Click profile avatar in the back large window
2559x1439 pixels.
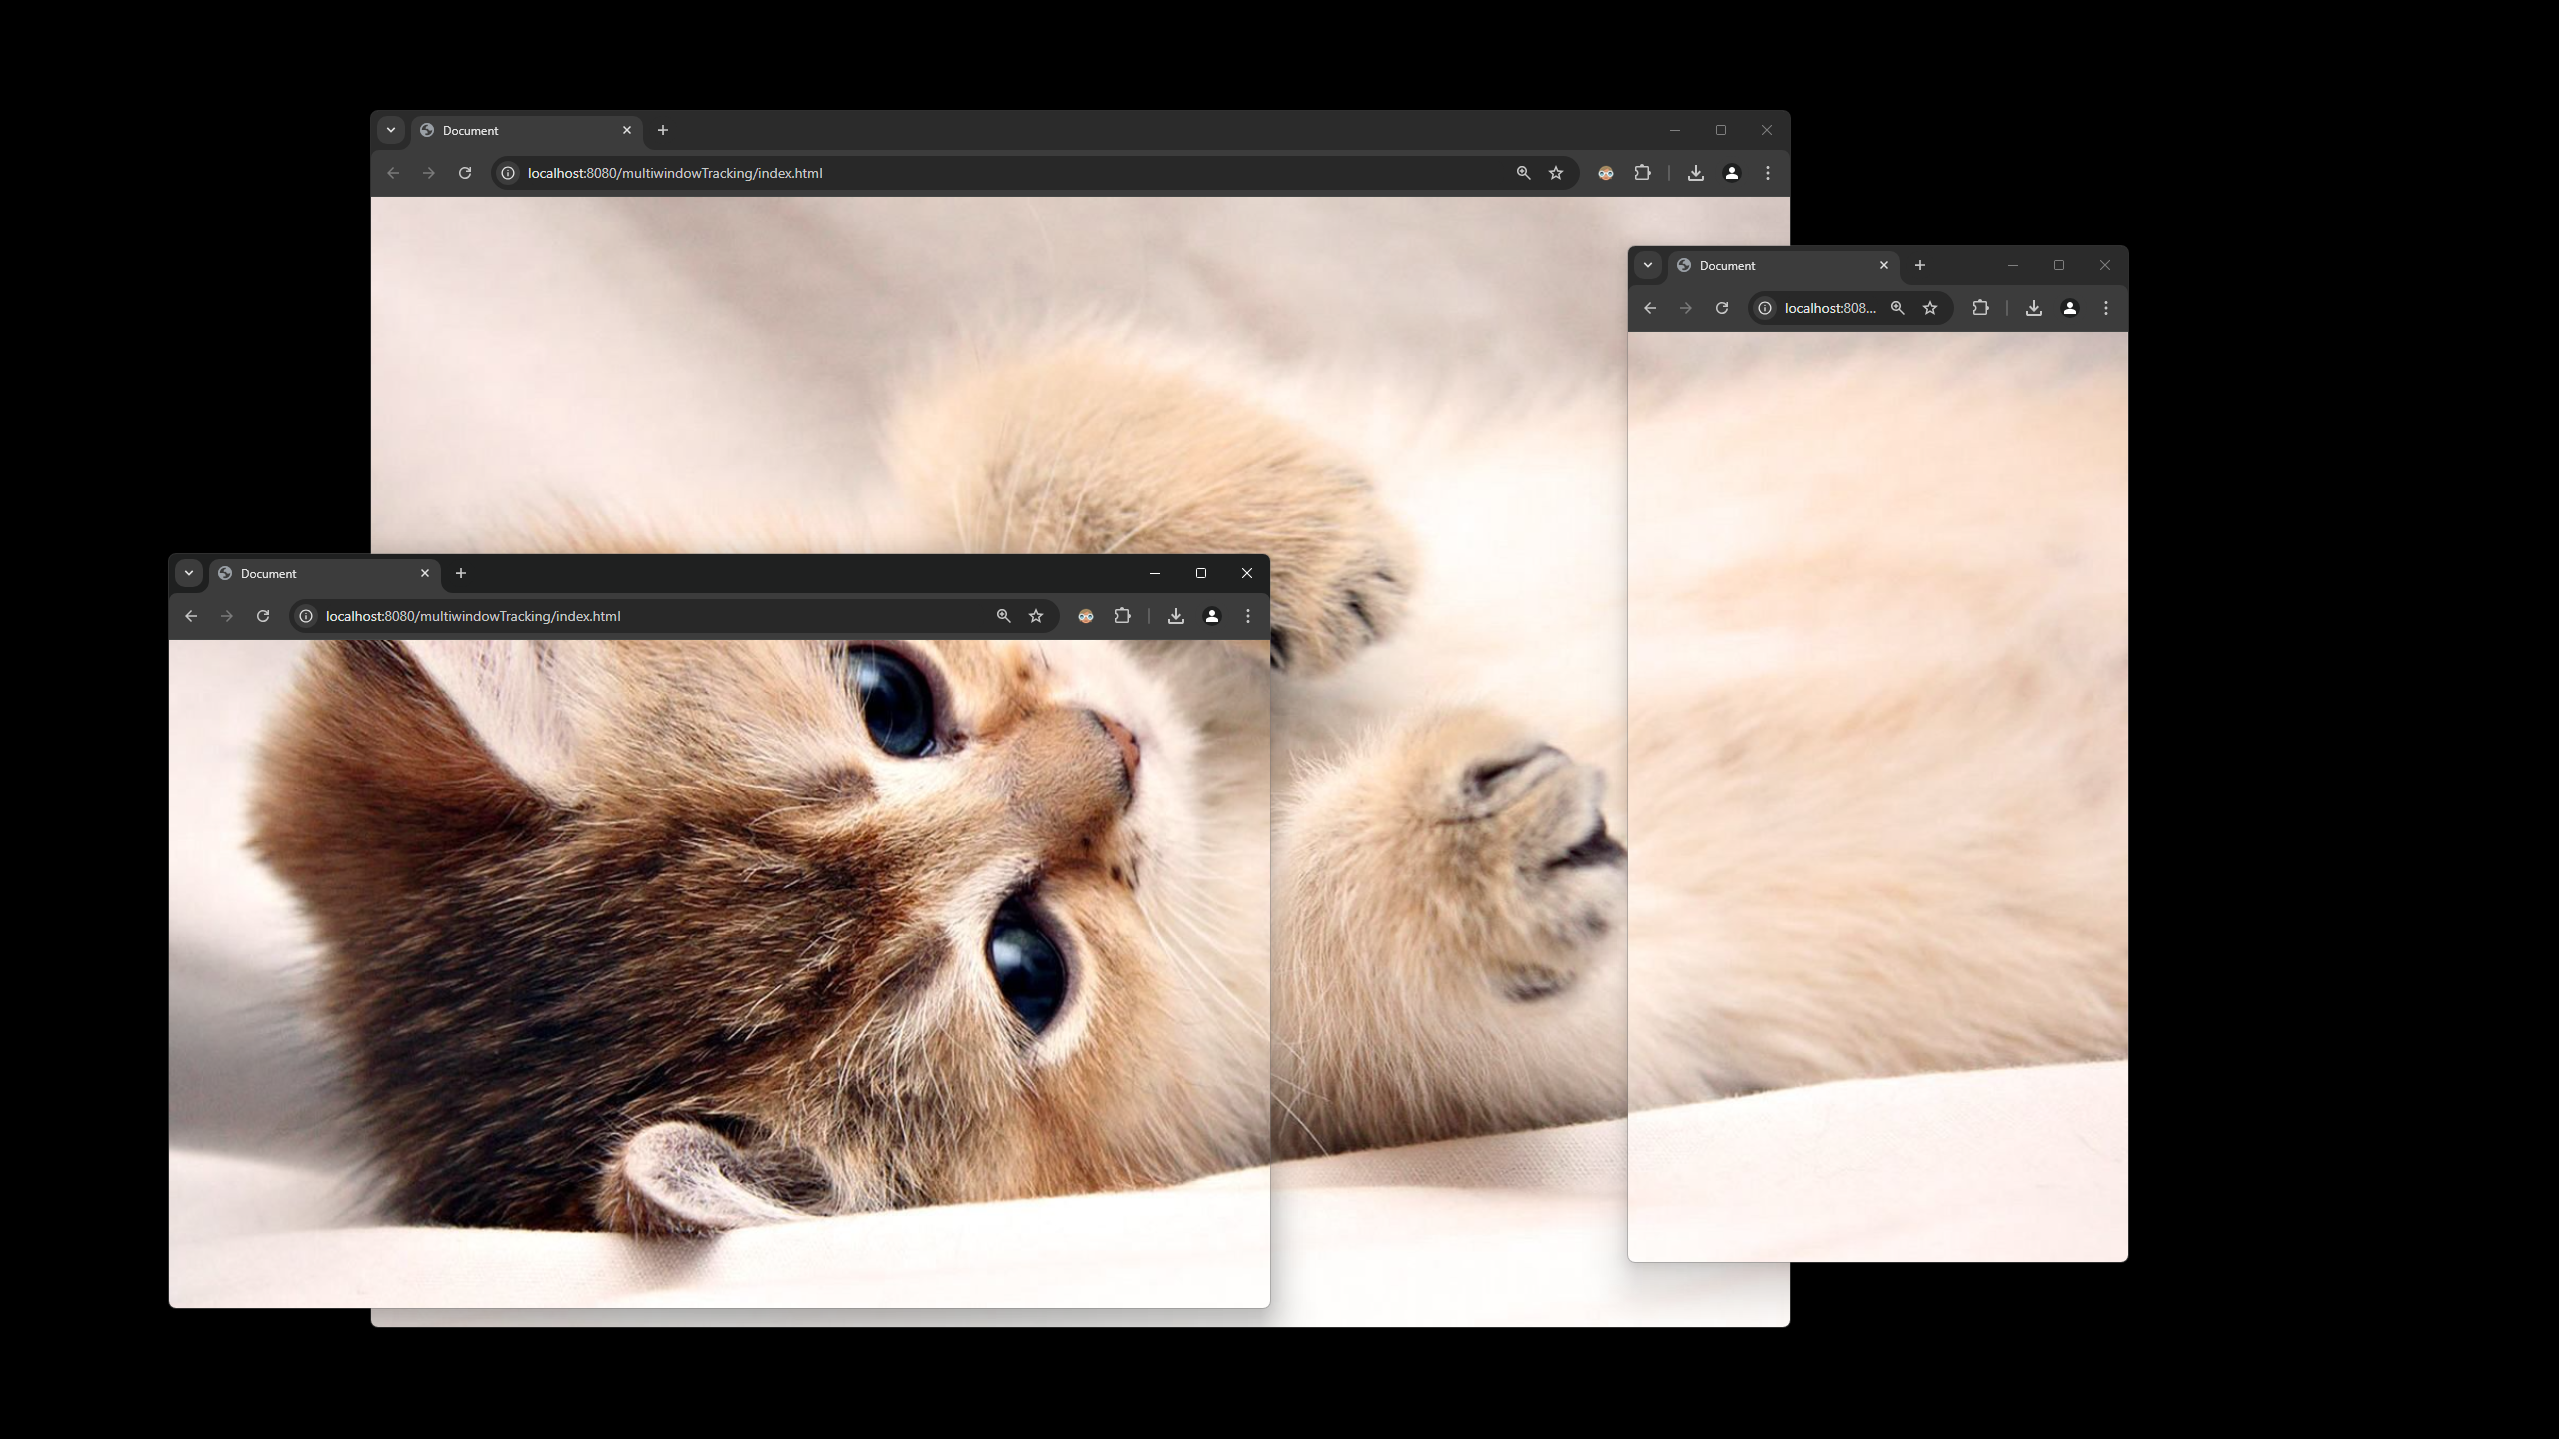click(1732, 173)
